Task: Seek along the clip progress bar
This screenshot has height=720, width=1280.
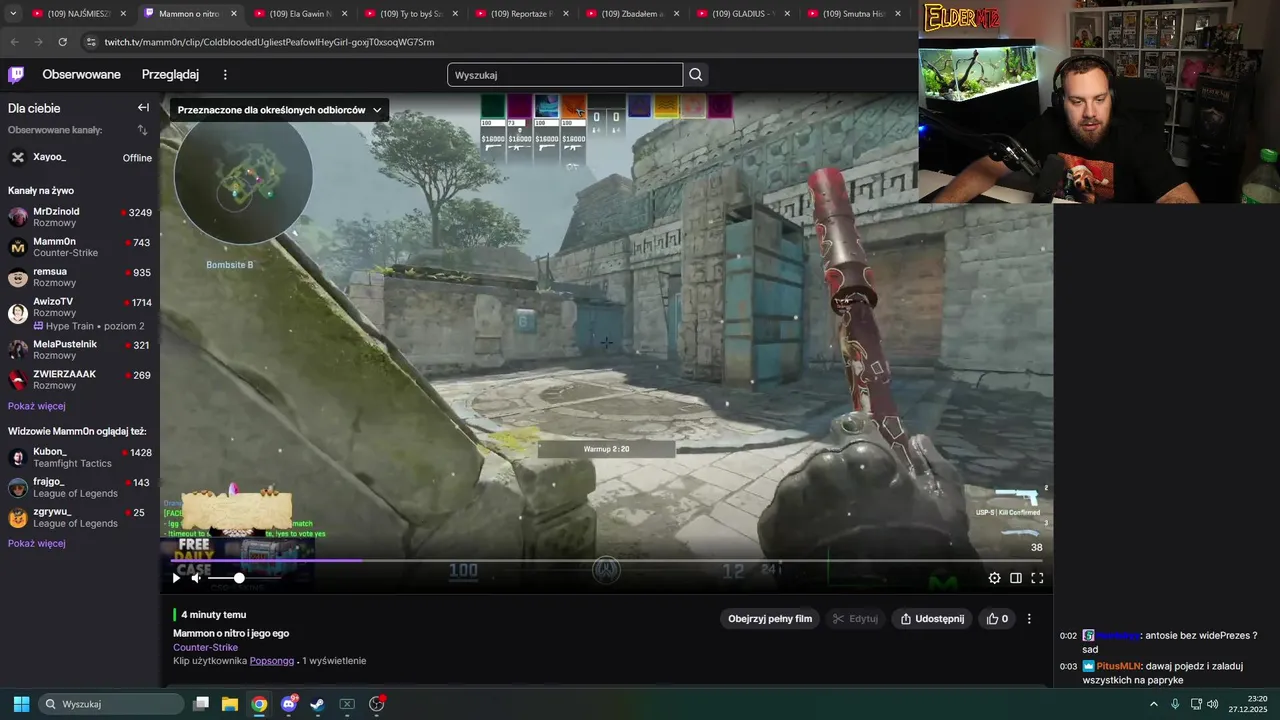Action: 606,560
